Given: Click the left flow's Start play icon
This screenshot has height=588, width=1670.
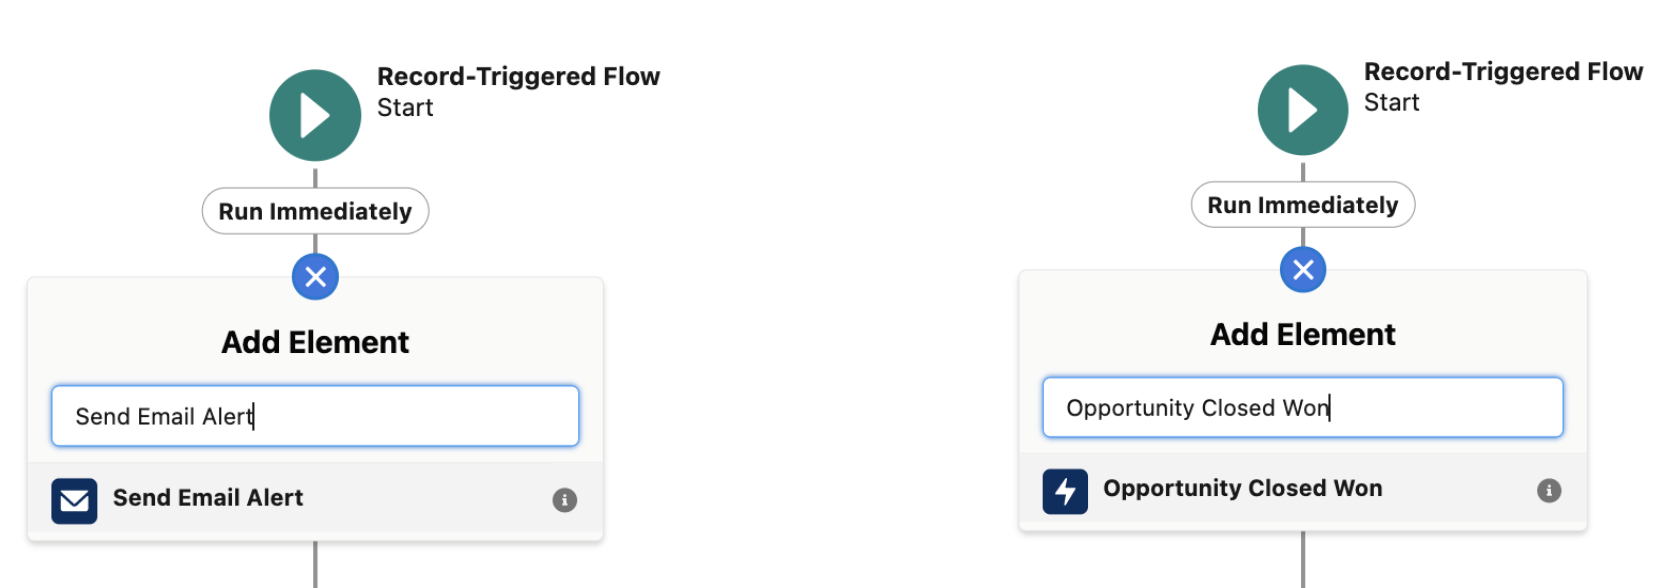Looking at the screenshot, I should point(315,114).
